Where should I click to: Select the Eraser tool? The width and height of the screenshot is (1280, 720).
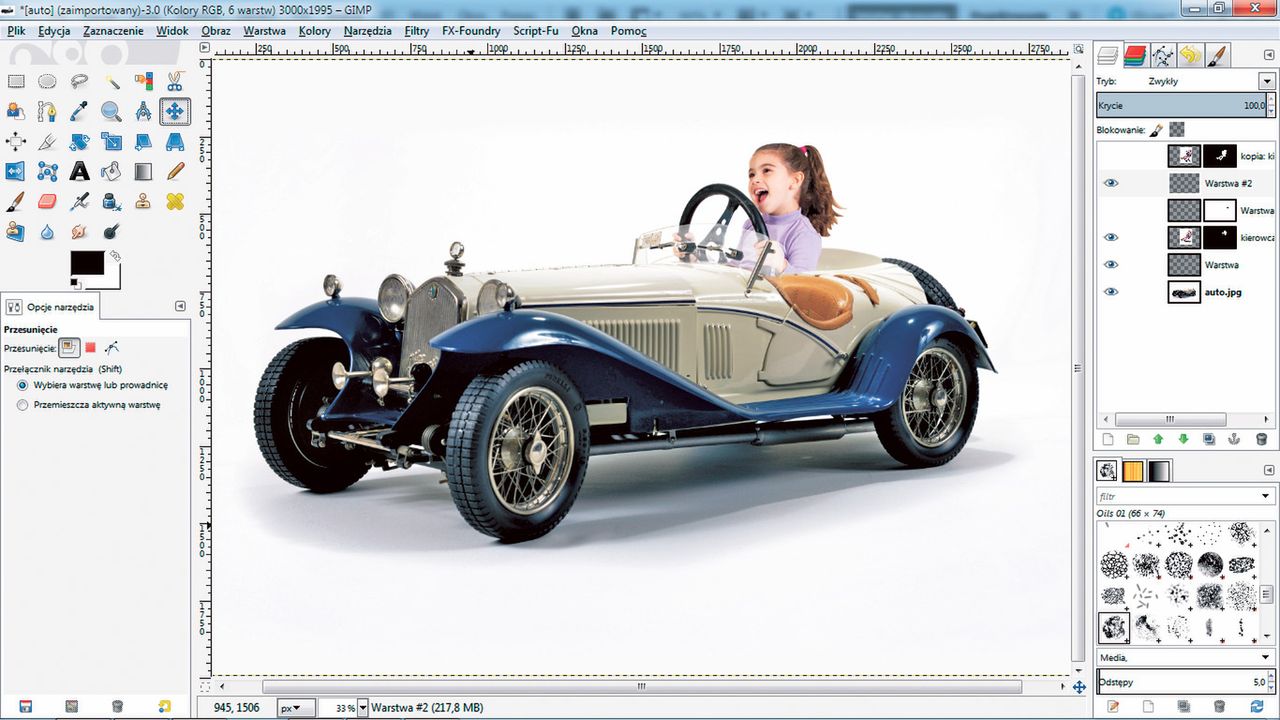pyautogui.click(x=47, y=201)
